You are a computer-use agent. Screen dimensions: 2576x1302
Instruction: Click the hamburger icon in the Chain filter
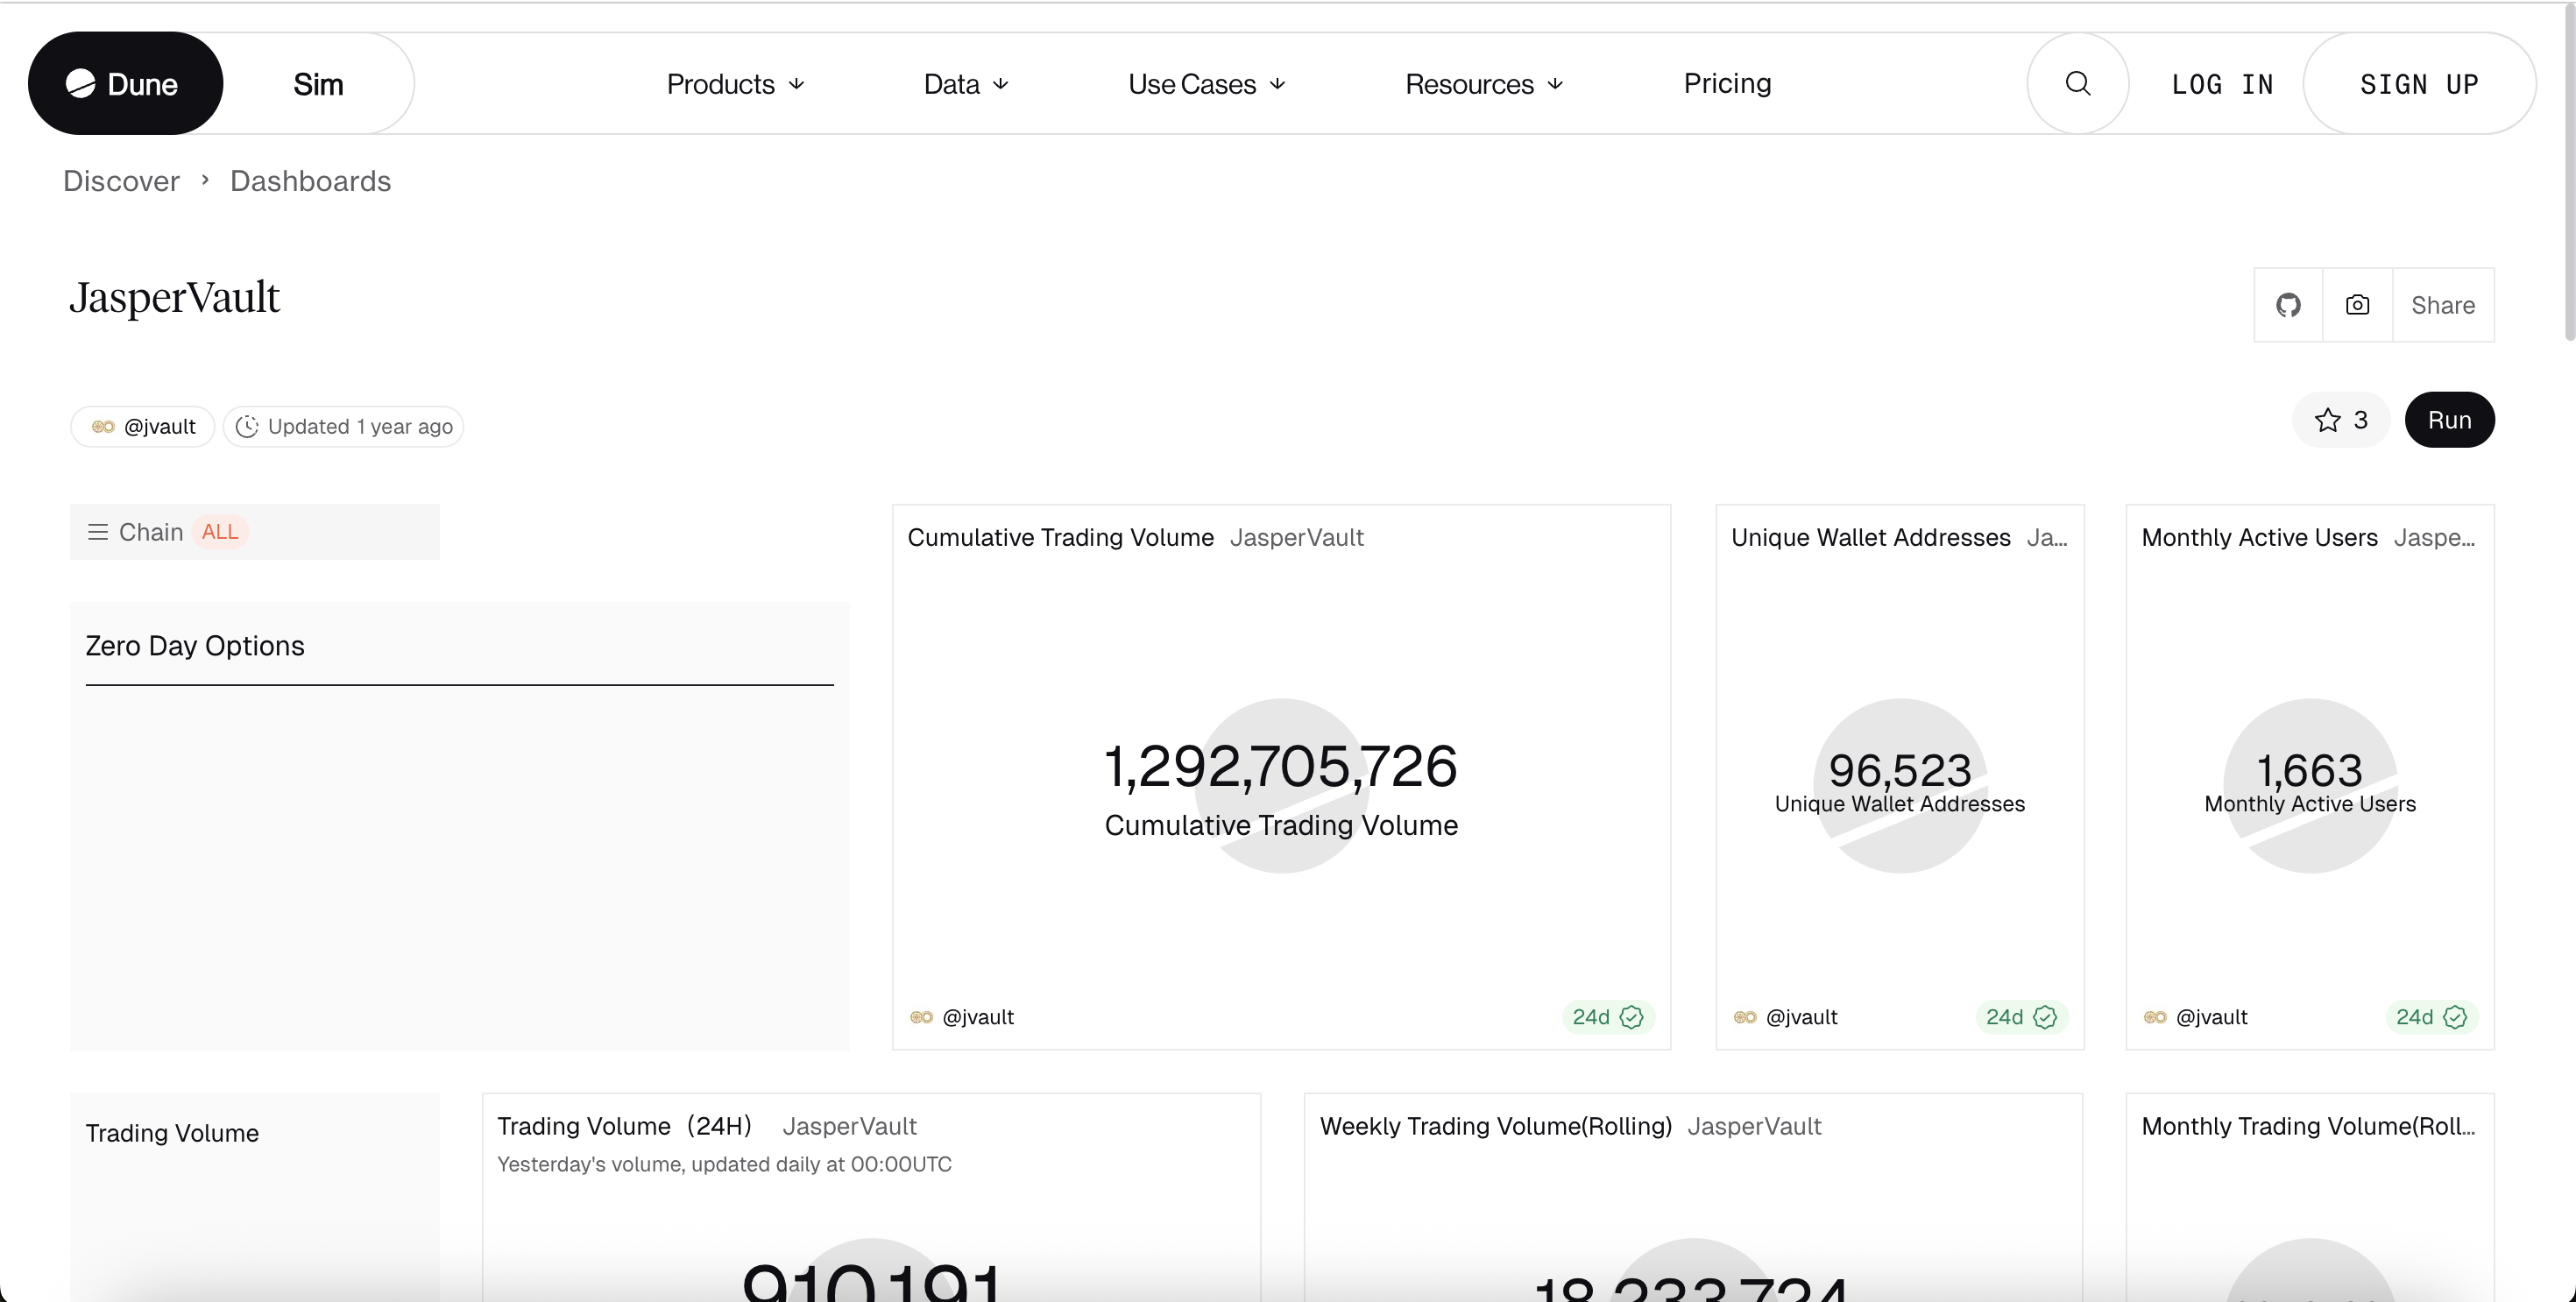97,531
